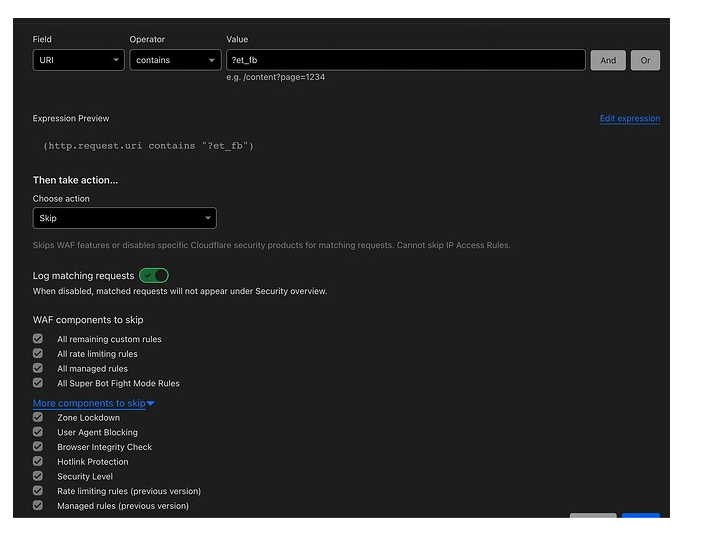Uncheck User Agent Blocking checkbox
The height and width of the screenshot is (537, 714).
pyautogui.click(x=38, y=432)
